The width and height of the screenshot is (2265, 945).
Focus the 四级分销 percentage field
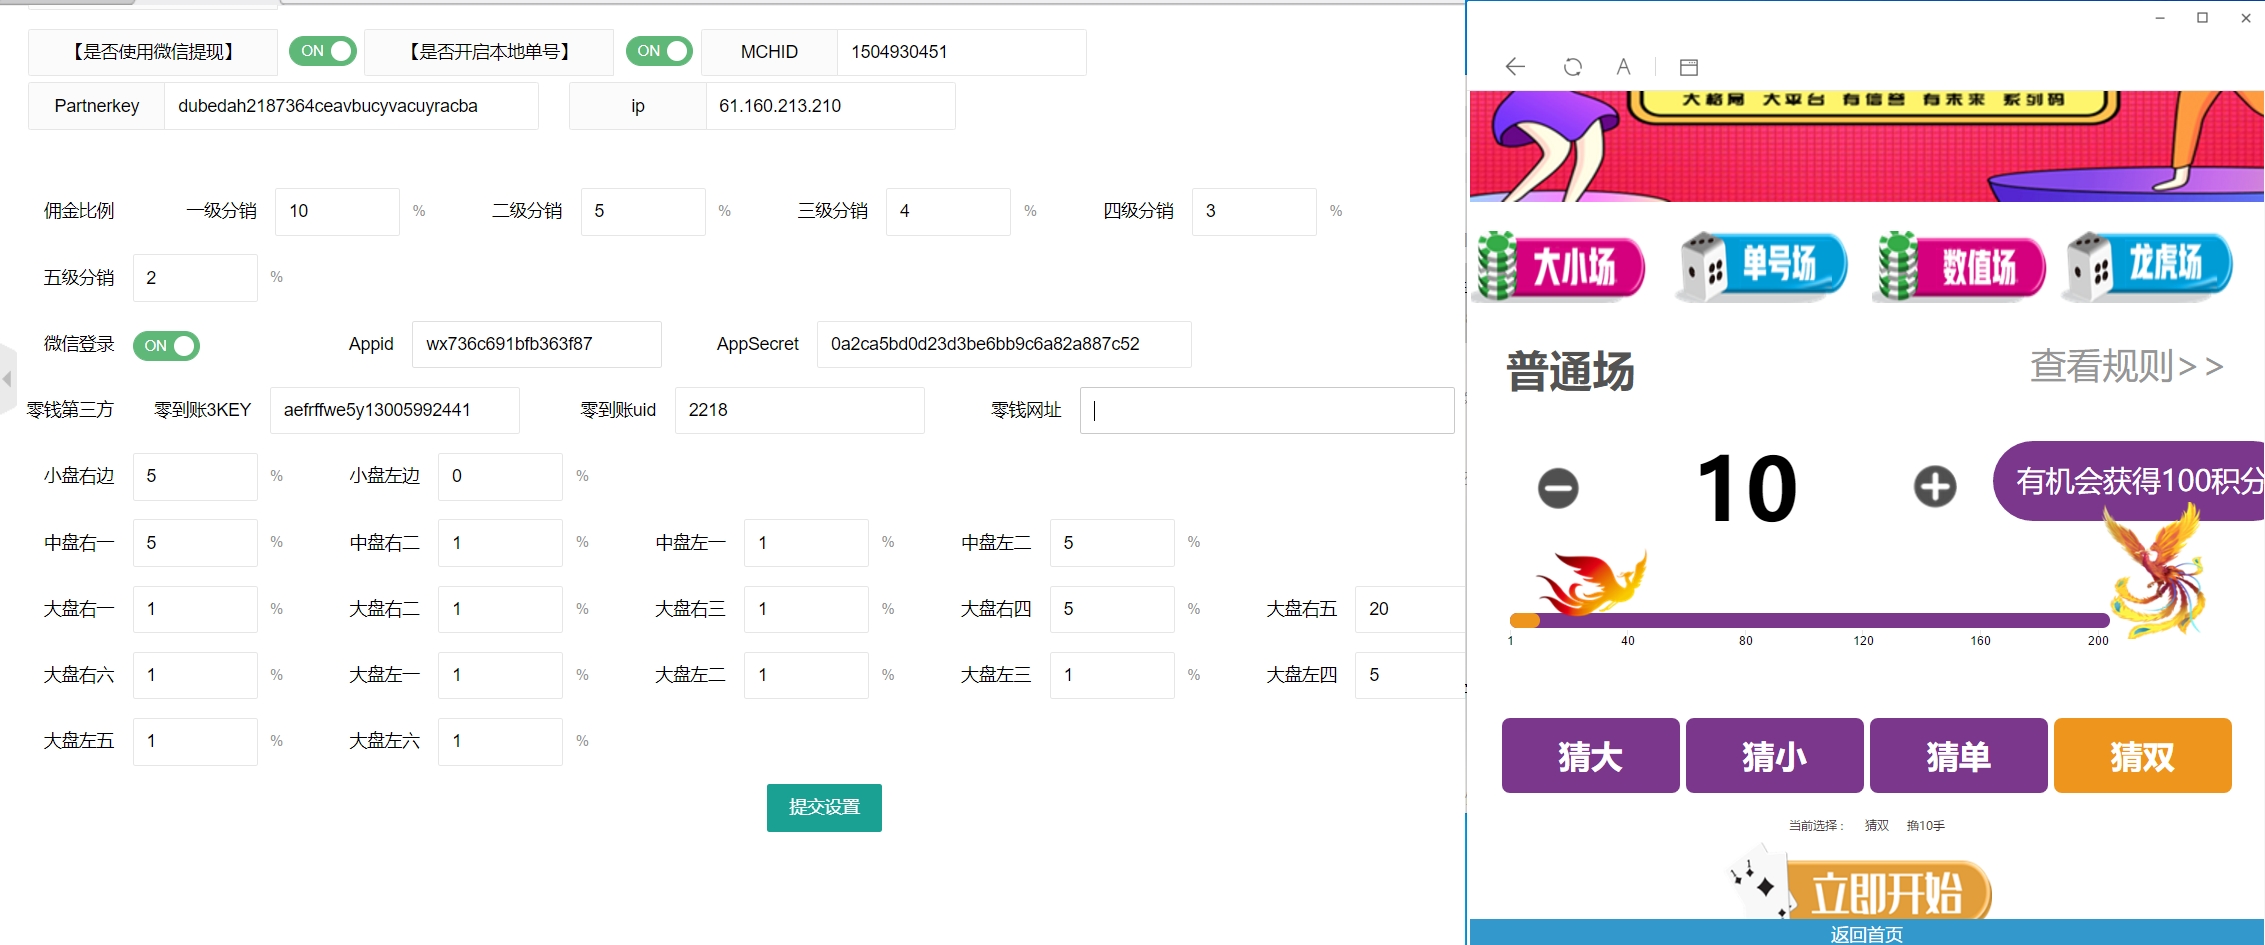1254,211
